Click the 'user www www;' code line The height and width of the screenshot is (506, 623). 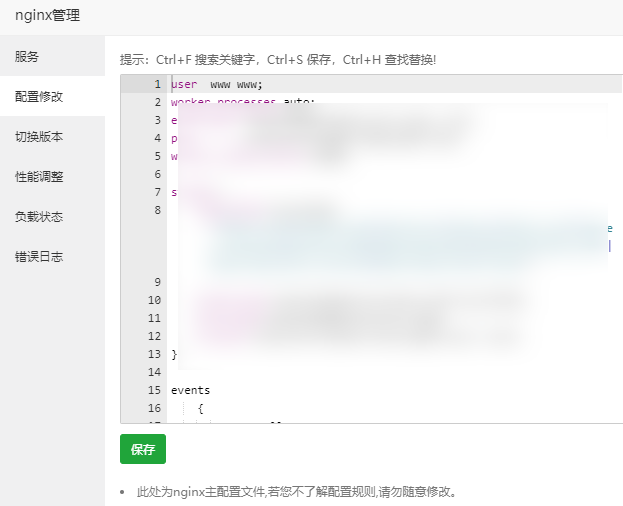[217, 84]
